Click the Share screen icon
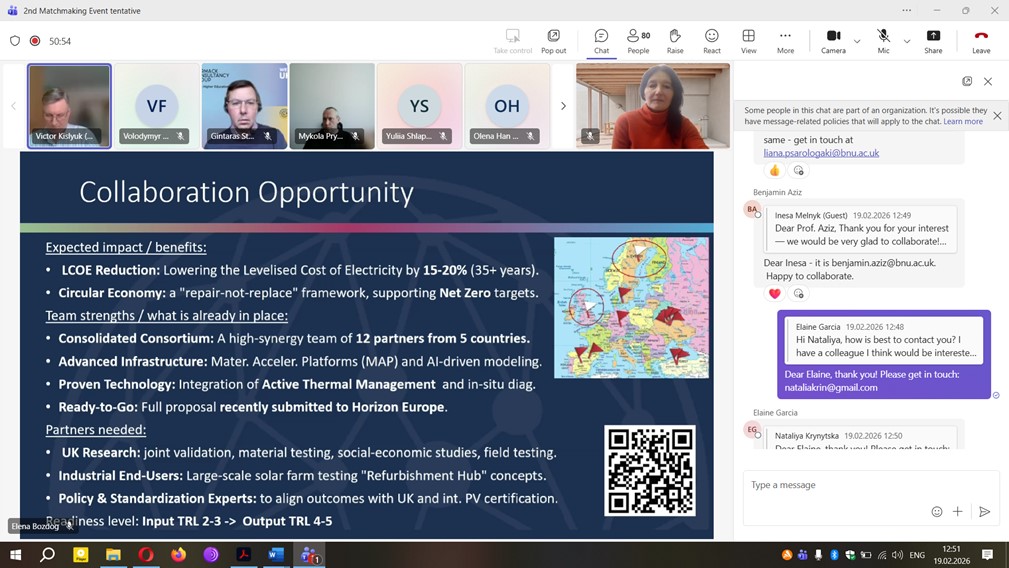The width and height of the screenshot is (1009, 568). tap(932, 41)
